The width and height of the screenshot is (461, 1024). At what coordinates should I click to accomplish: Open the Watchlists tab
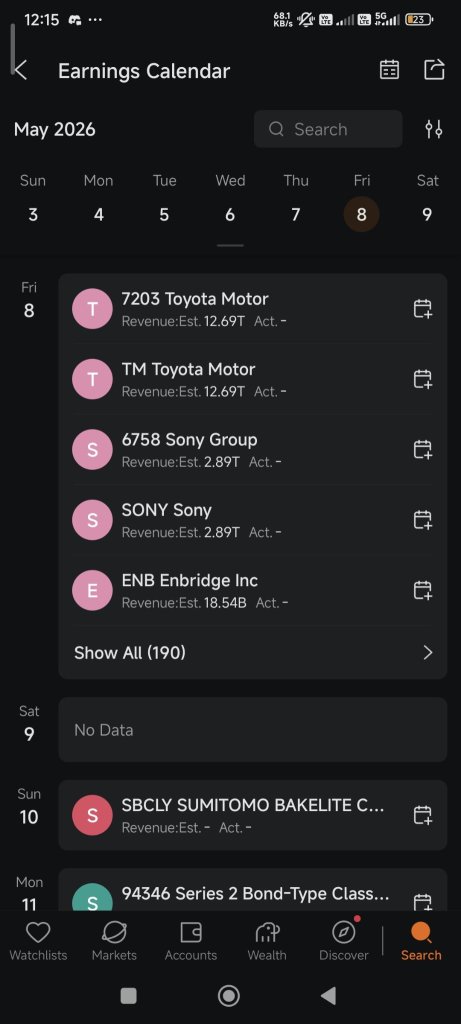pyautogui.click(x=38, y=942)
